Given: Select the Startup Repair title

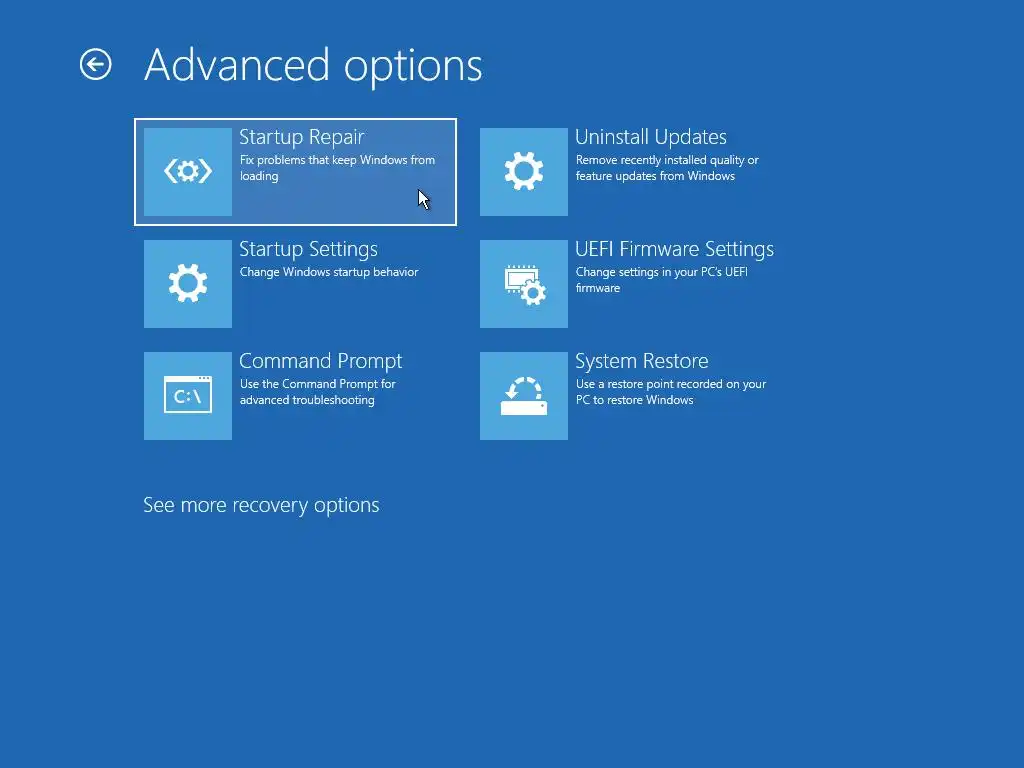Looking at the screenshot, I should pos(302,137).
